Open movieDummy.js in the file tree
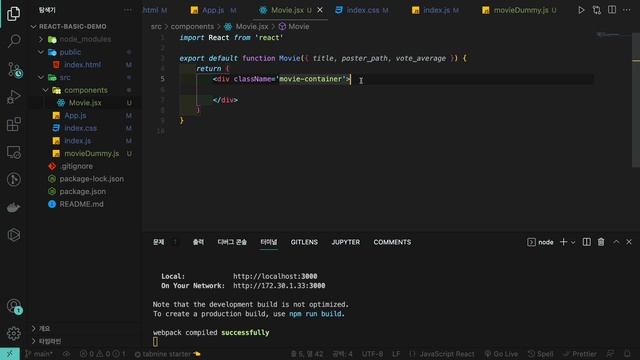Image resolution: width=640 pixels, height=360 pixels. (91, 153)
